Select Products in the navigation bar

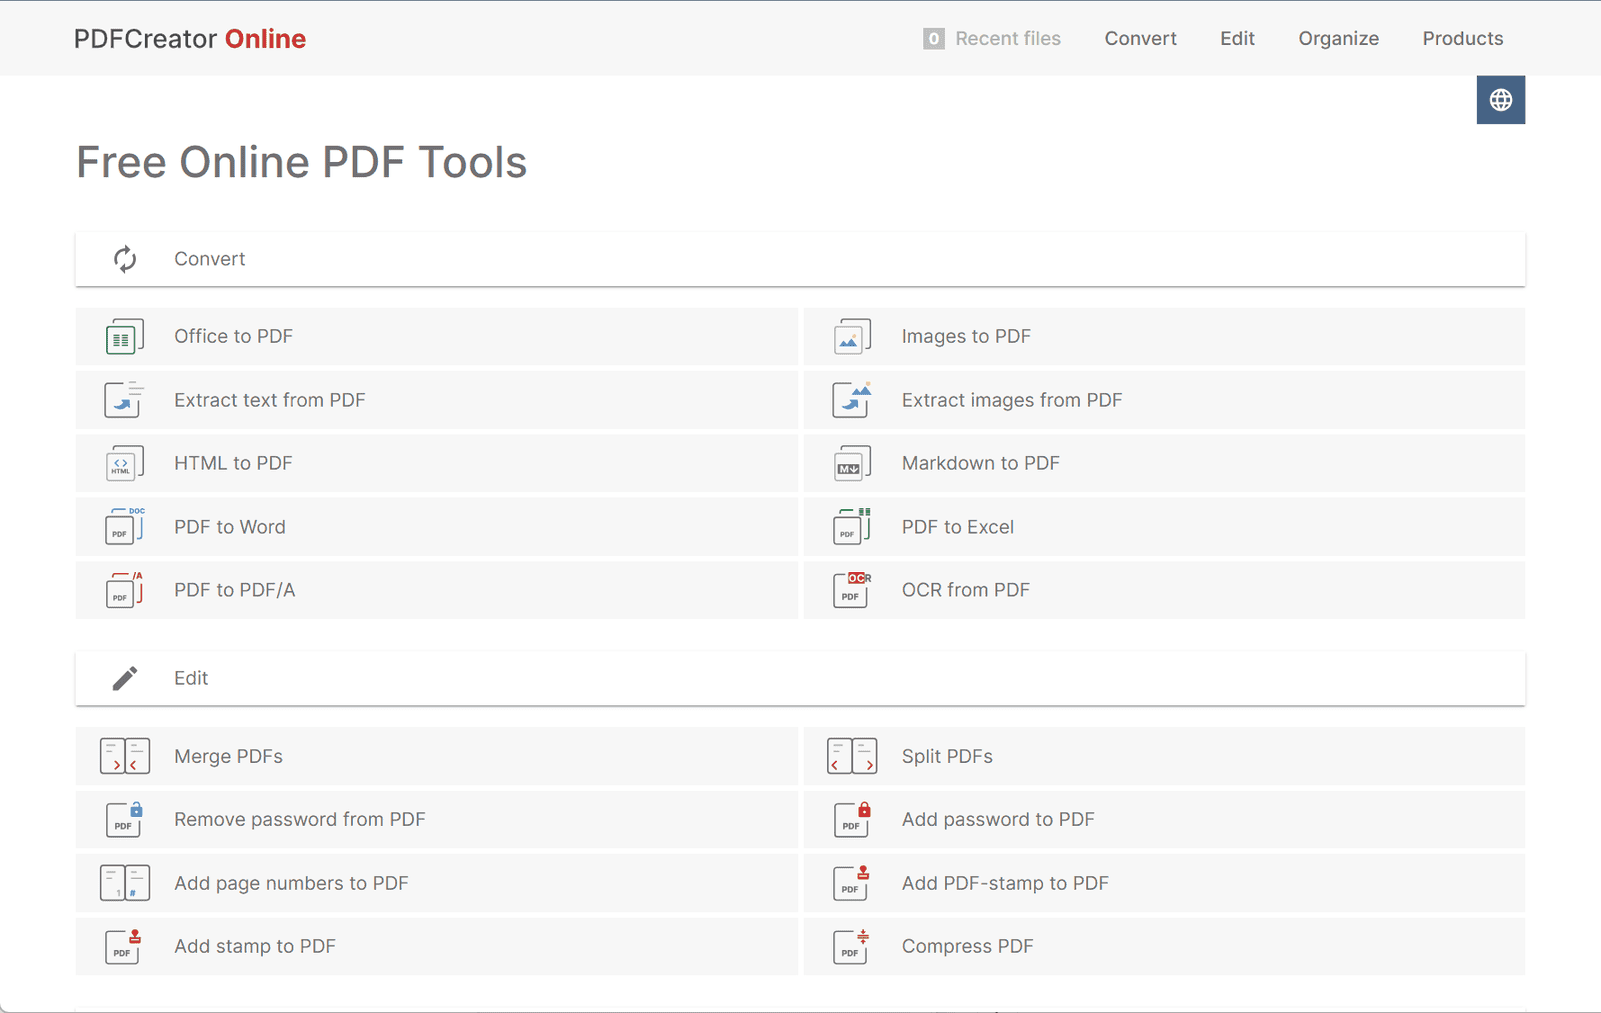[1462, 38]
